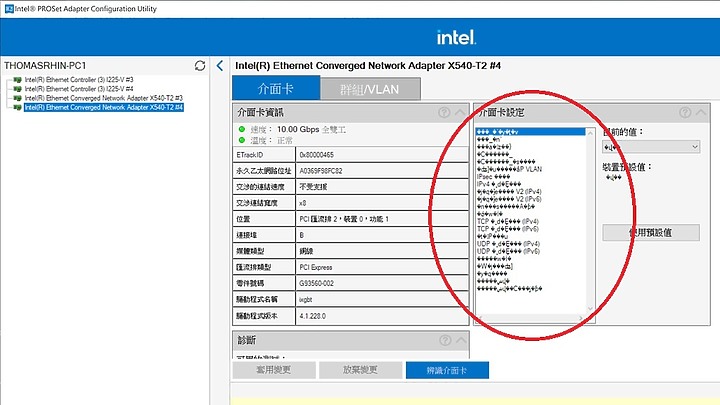Click the 連接埠 value 'B'

[302, 235]
